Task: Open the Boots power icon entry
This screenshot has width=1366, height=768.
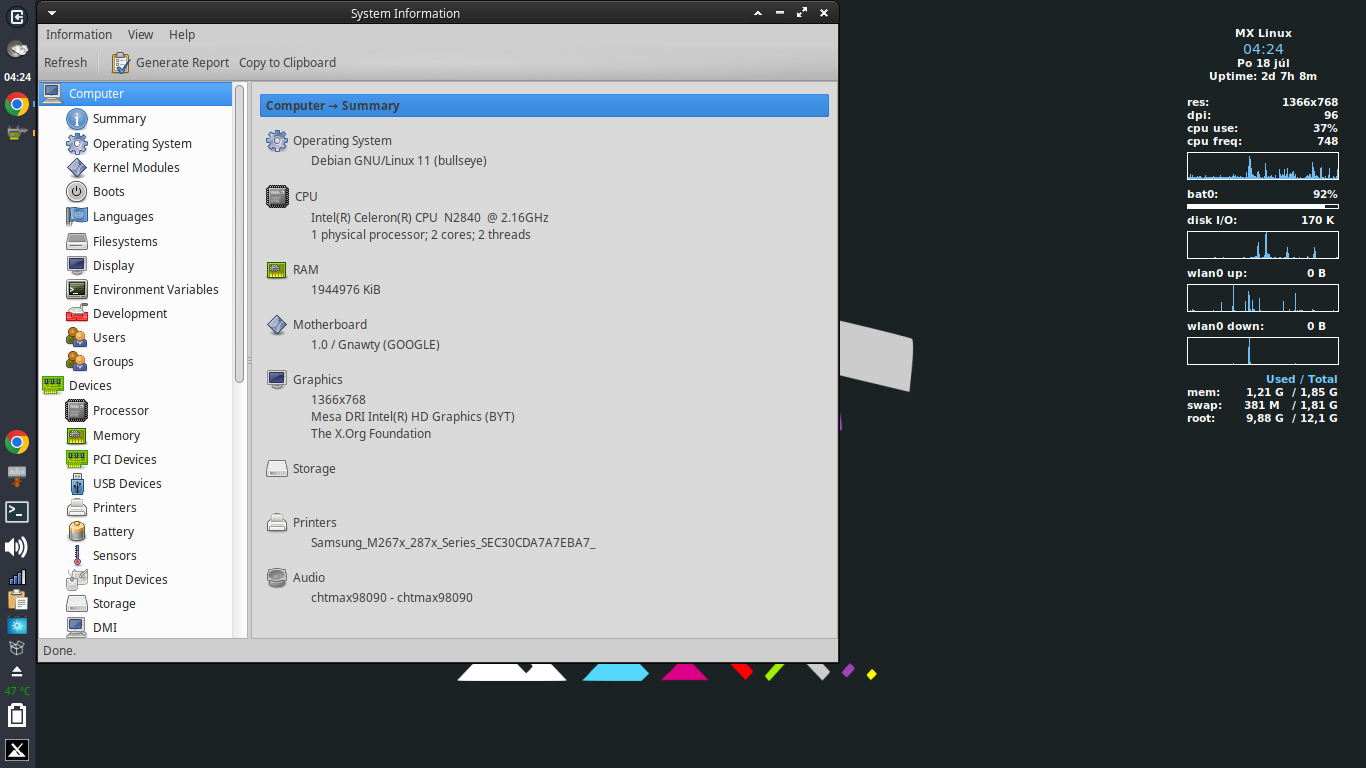Action: pyautogui.click(x=77, y=191)
